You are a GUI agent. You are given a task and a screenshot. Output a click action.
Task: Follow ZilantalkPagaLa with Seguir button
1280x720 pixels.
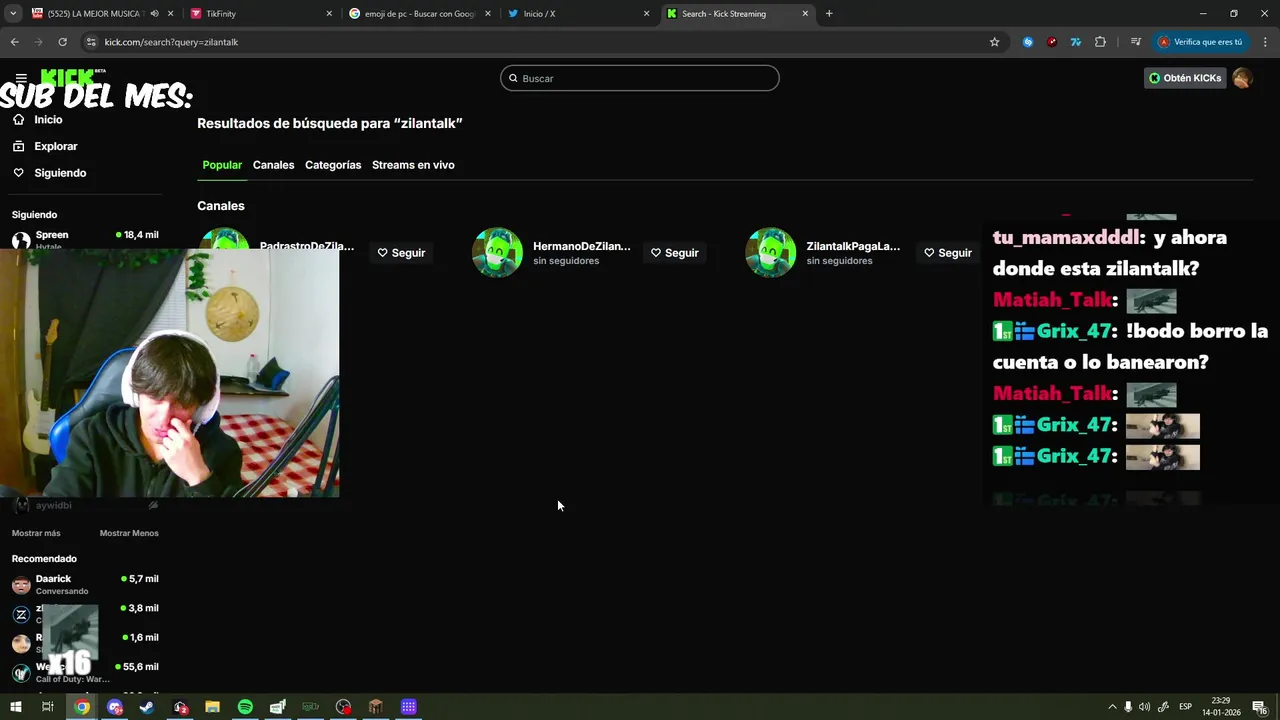pos(948,253)
